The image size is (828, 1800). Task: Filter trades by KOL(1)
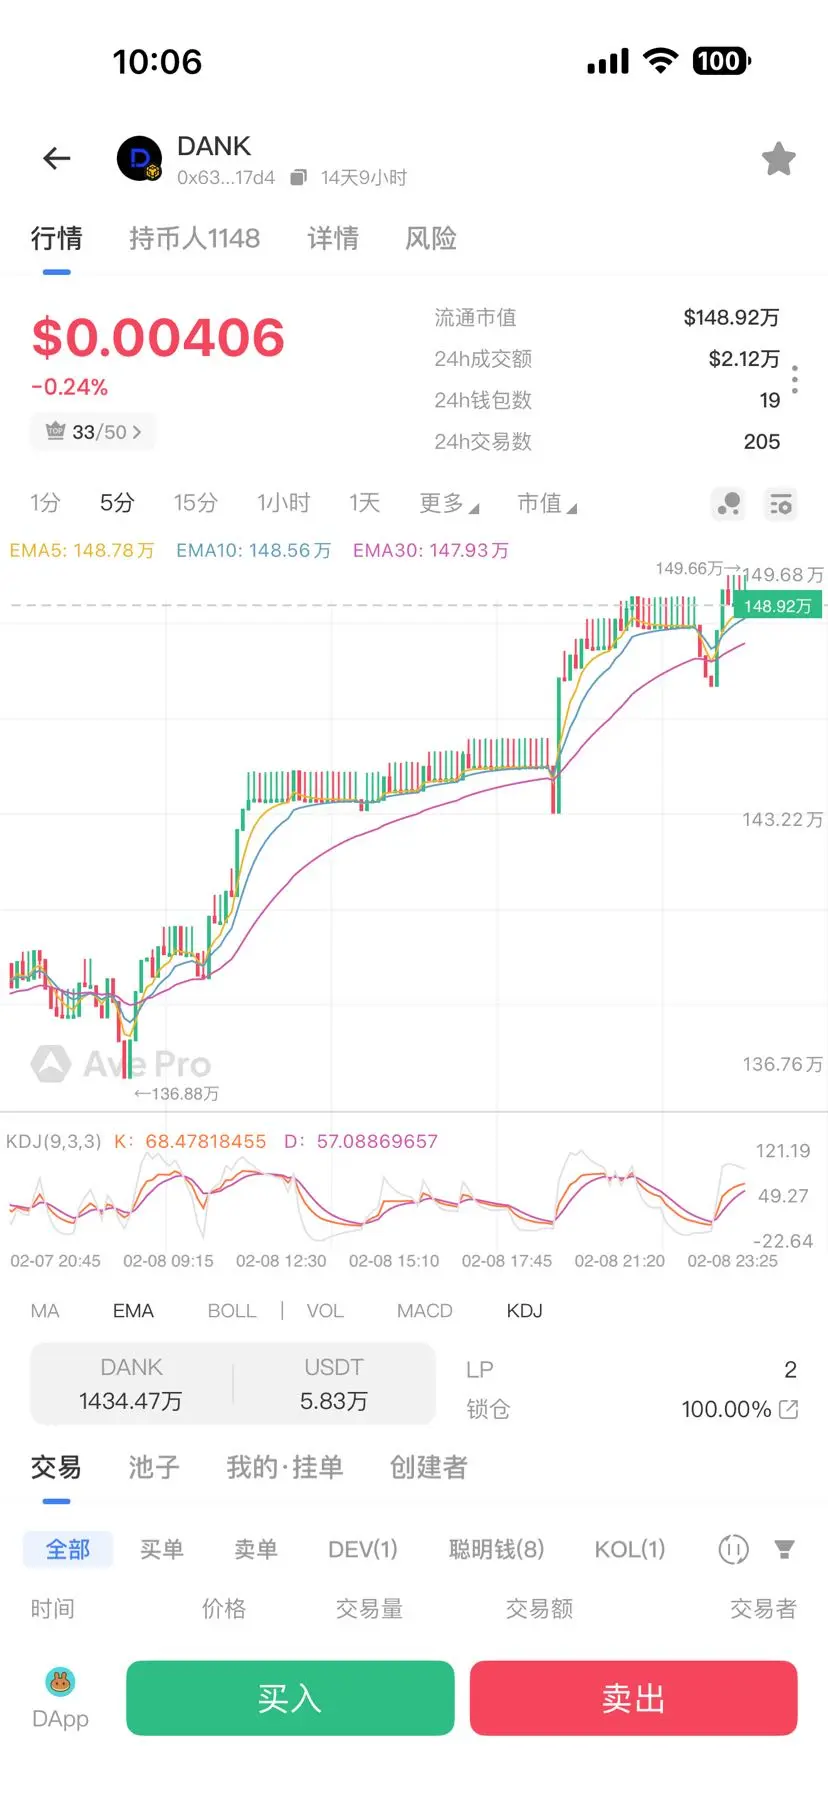click(630, 1549)
